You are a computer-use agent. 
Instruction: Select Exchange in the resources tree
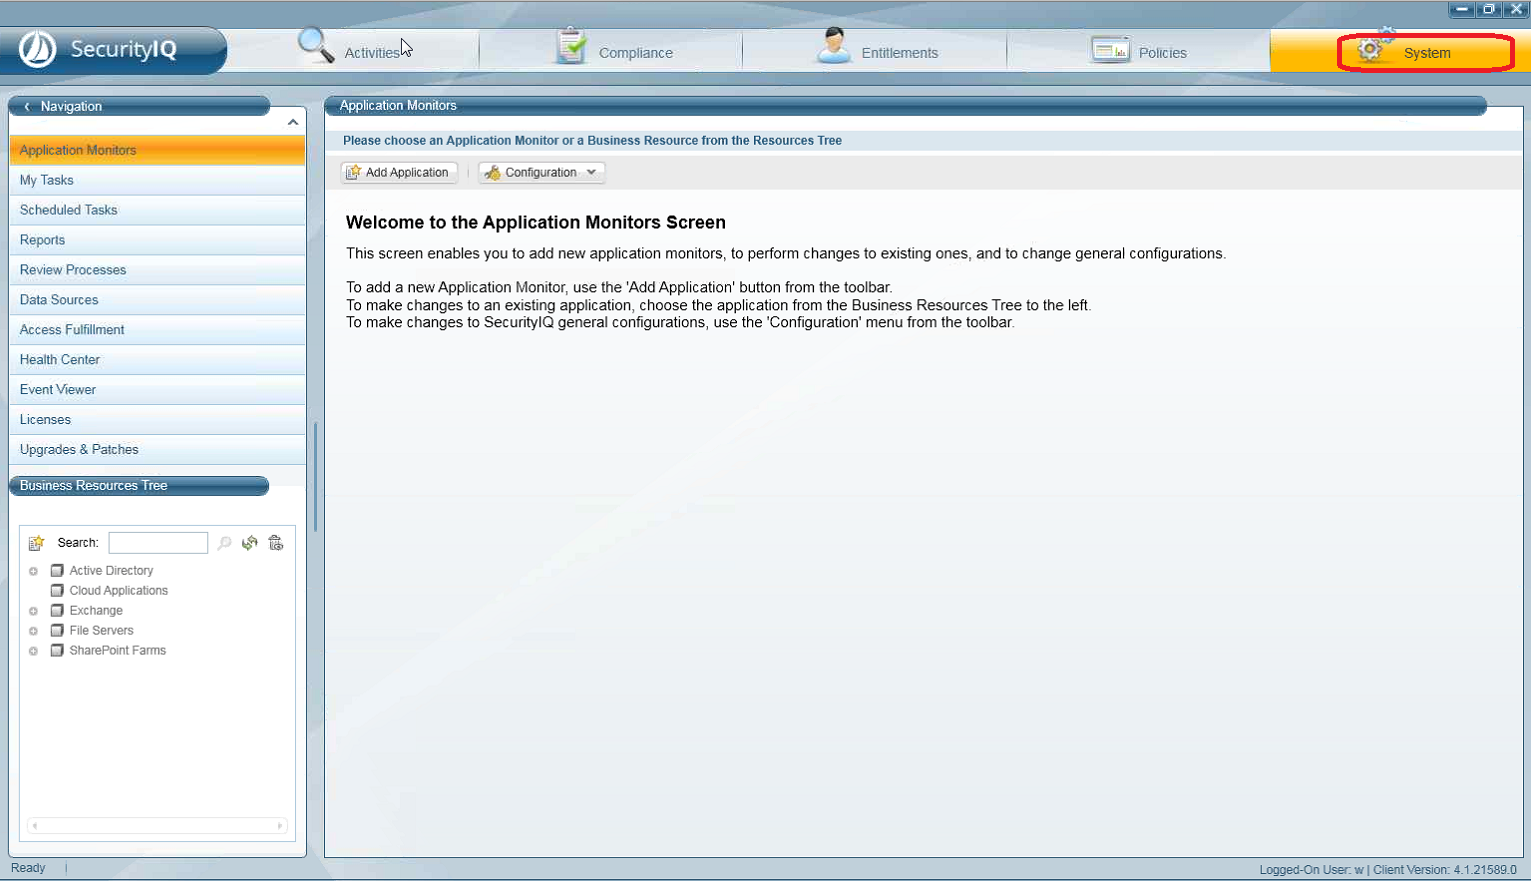[x=96, y=611]
